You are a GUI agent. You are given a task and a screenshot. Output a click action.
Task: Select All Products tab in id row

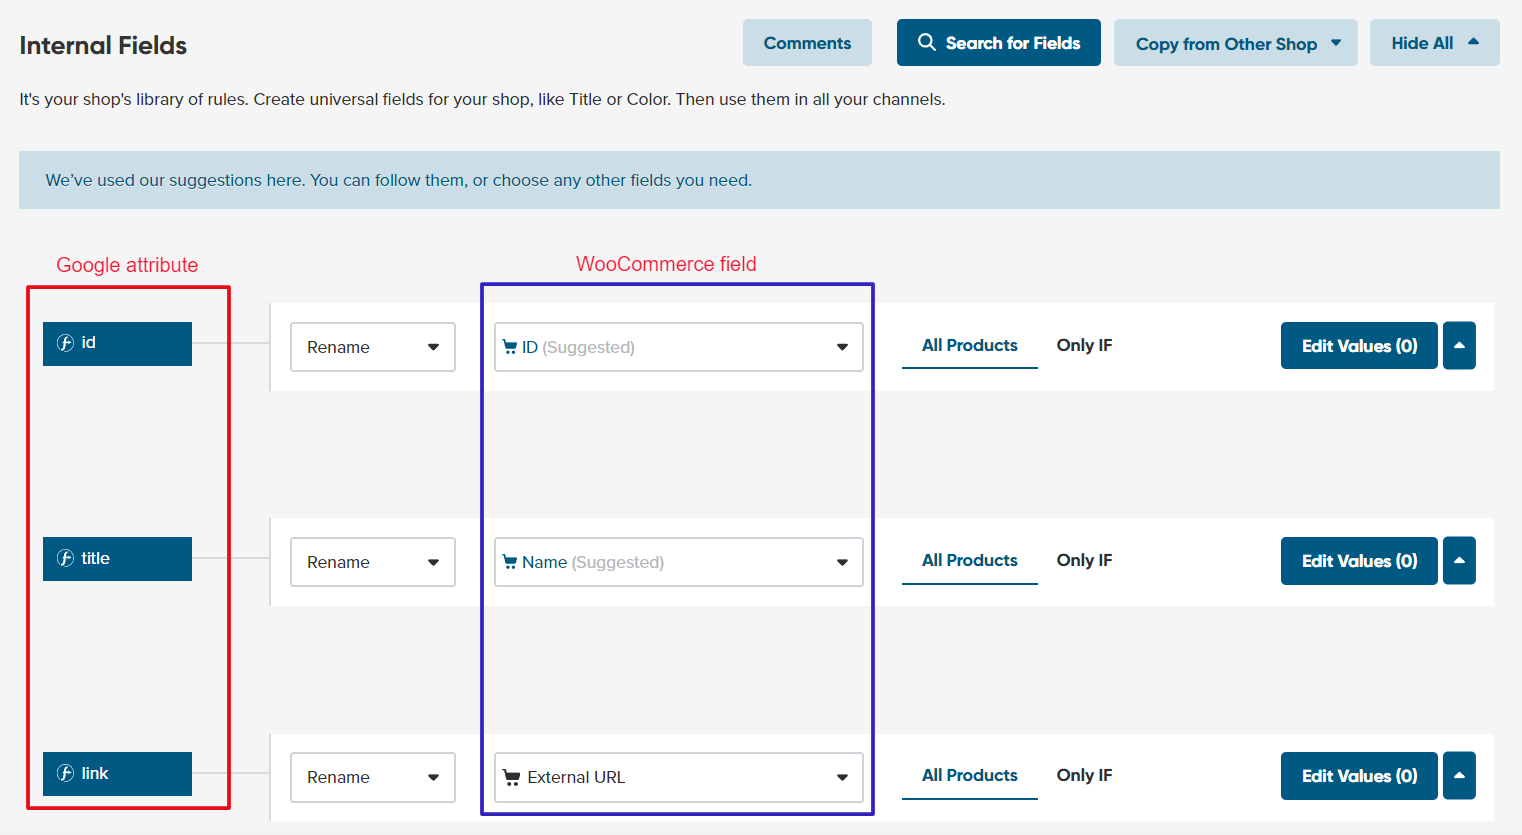[x=970, y=346]
